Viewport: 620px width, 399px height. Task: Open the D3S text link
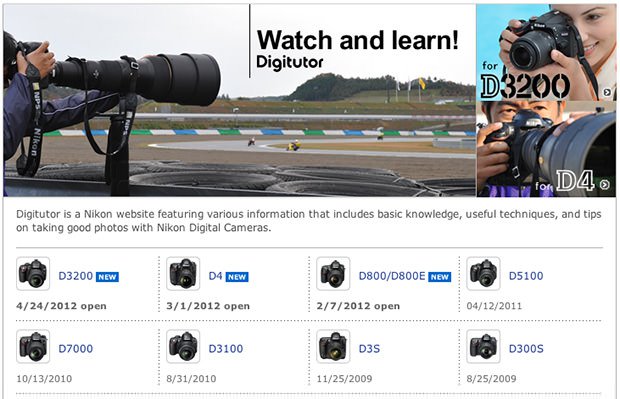pyautogui.click(x=369, y=348)
